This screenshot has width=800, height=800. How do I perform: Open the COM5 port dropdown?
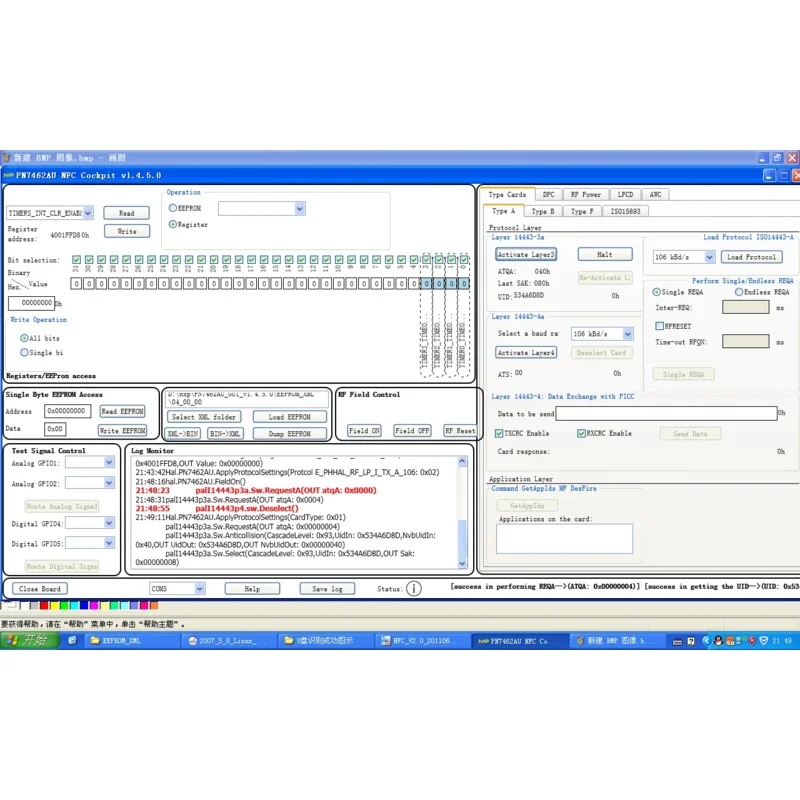point(199,588)
